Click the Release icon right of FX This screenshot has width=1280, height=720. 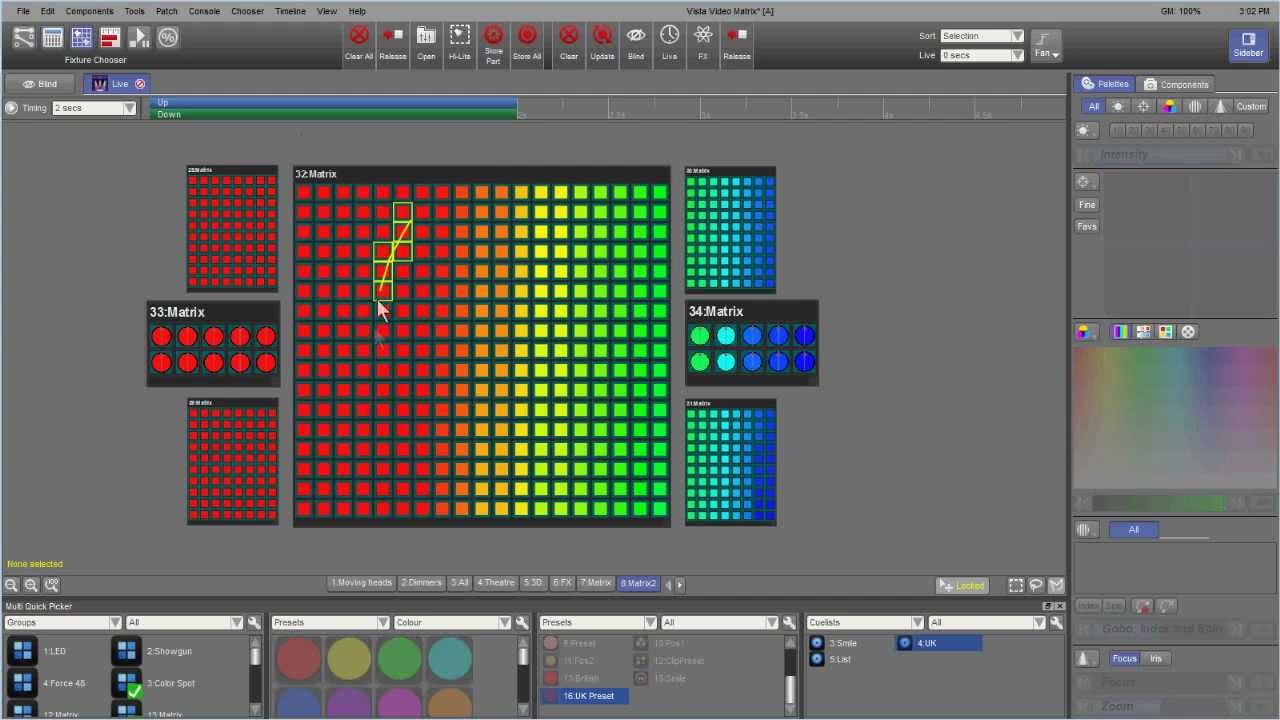737,35
